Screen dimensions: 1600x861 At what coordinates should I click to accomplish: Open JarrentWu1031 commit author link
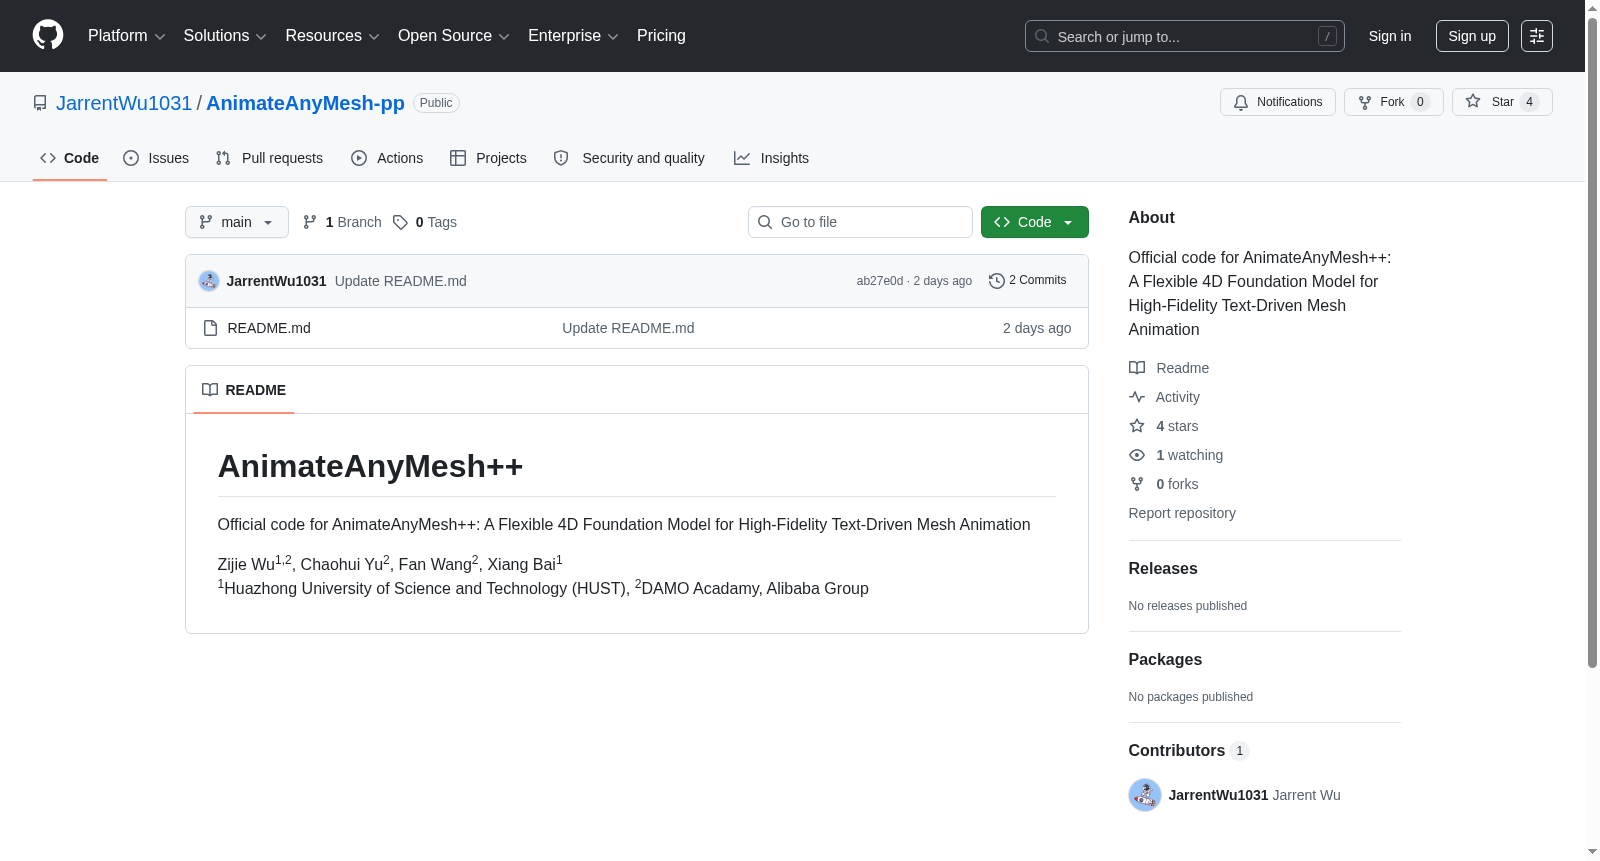tap(277, 281)
